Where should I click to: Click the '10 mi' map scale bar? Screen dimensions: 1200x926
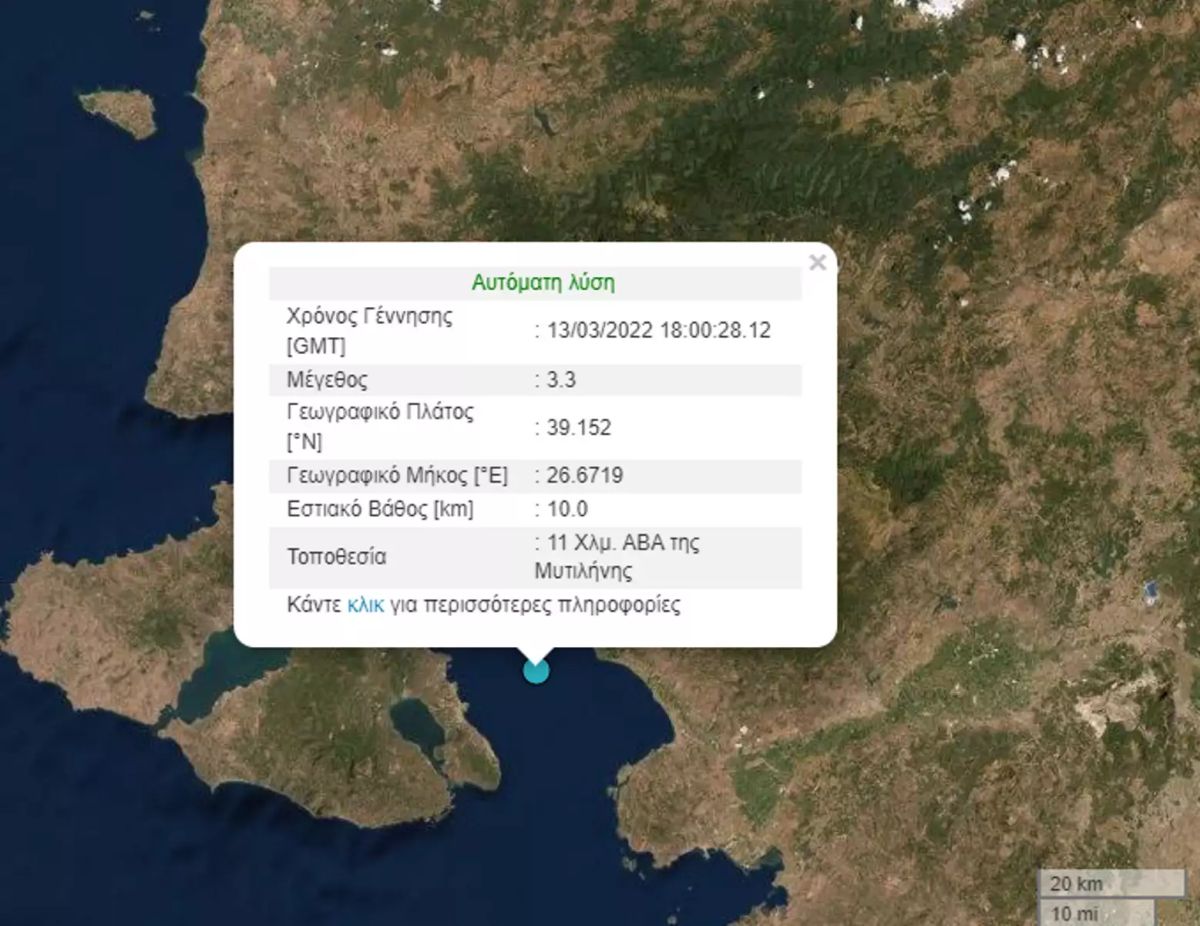tap(1096, 912)
